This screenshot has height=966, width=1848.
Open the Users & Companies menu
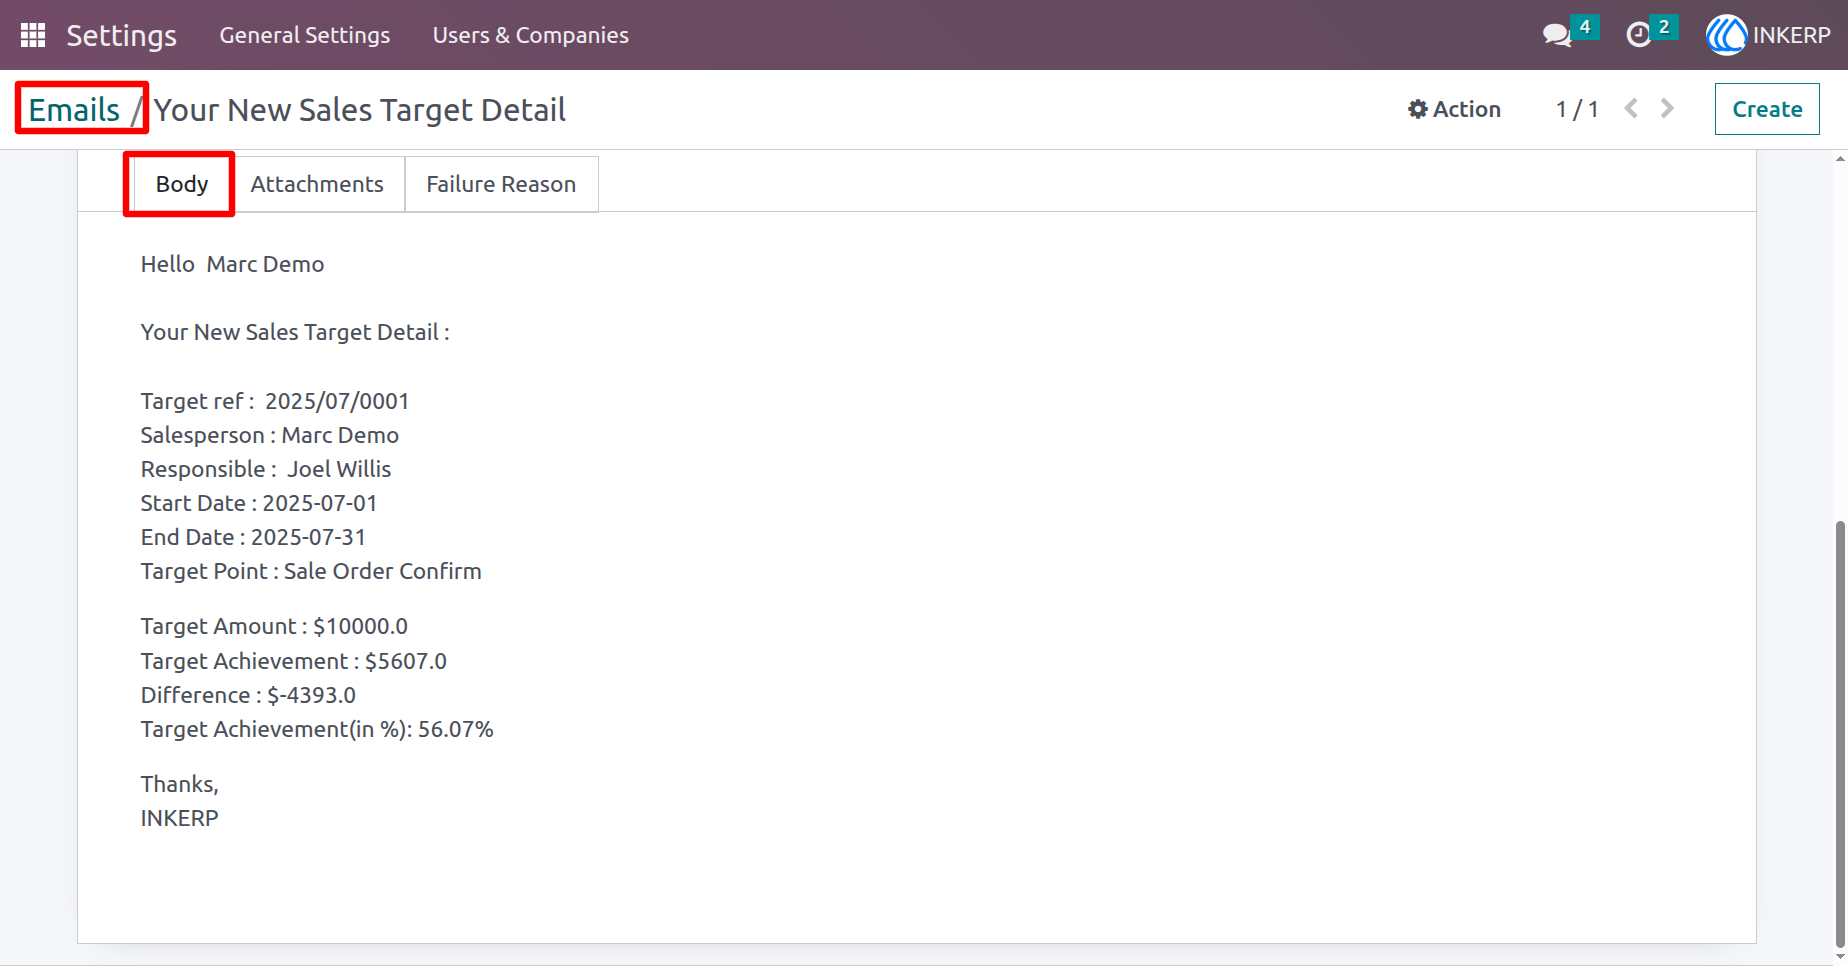[x=531, y=35]
